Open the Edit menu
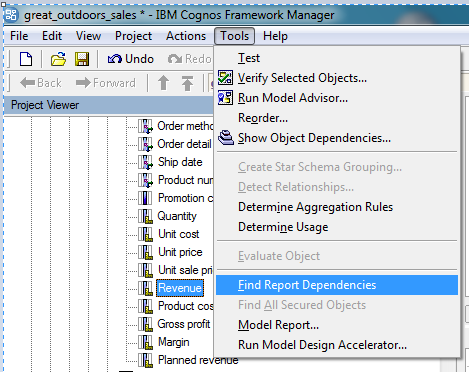This screenshot has height=372, width=469. (x=52, y=36)
